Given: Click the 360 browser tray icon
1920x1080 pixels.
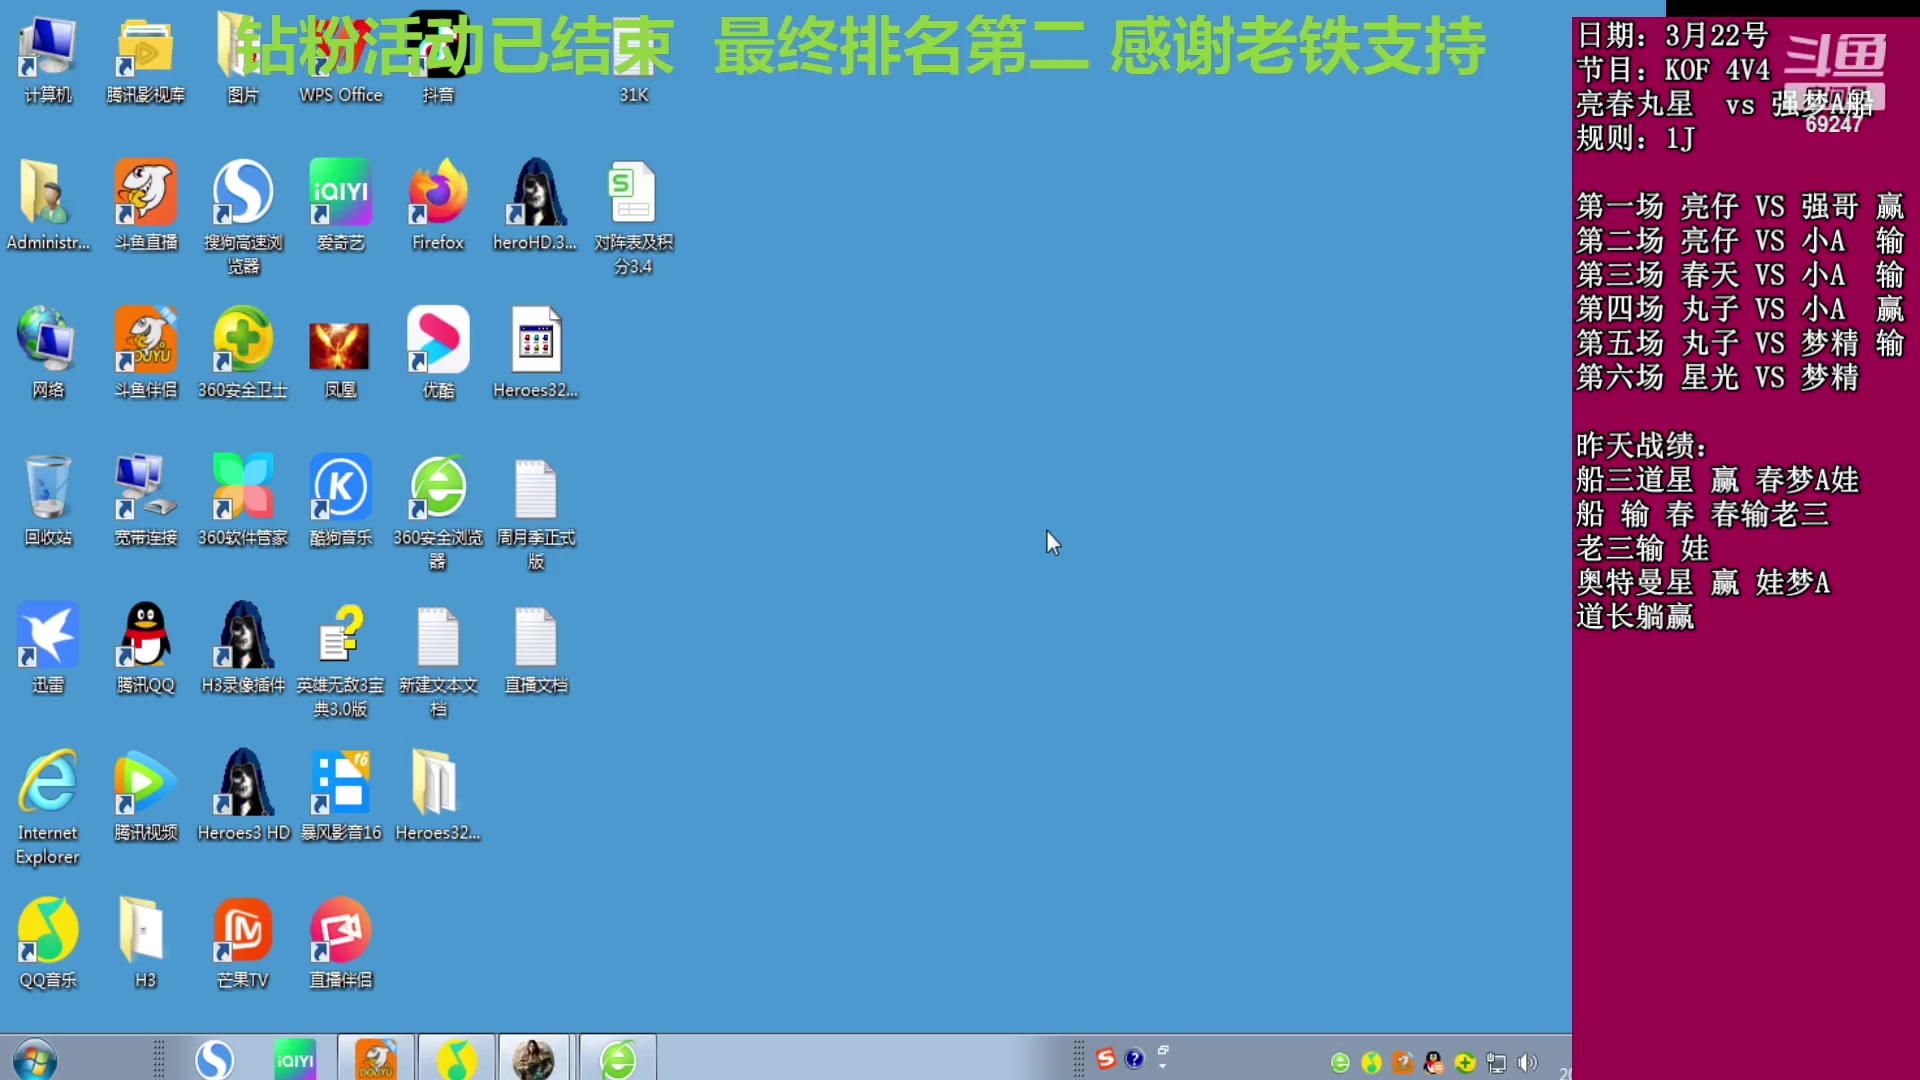Looking at the screenshot, I should click(1340, 1063).
